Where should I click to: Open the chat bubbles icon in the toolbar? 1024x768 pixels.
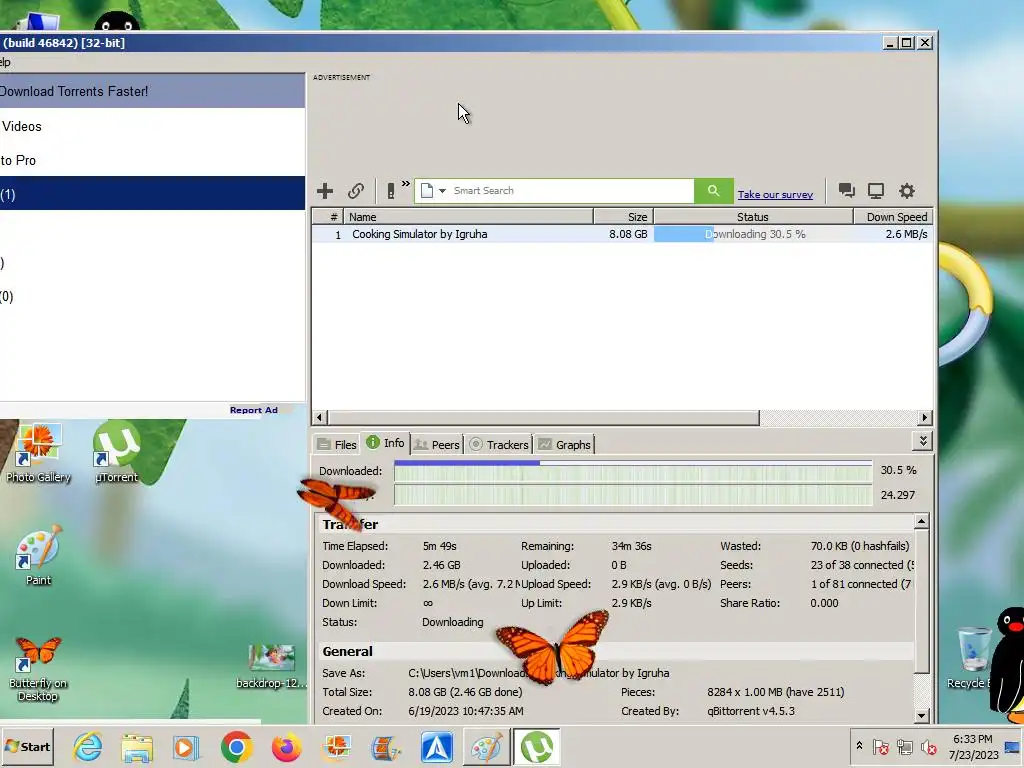pyautogui.click(x=846, y=191)
